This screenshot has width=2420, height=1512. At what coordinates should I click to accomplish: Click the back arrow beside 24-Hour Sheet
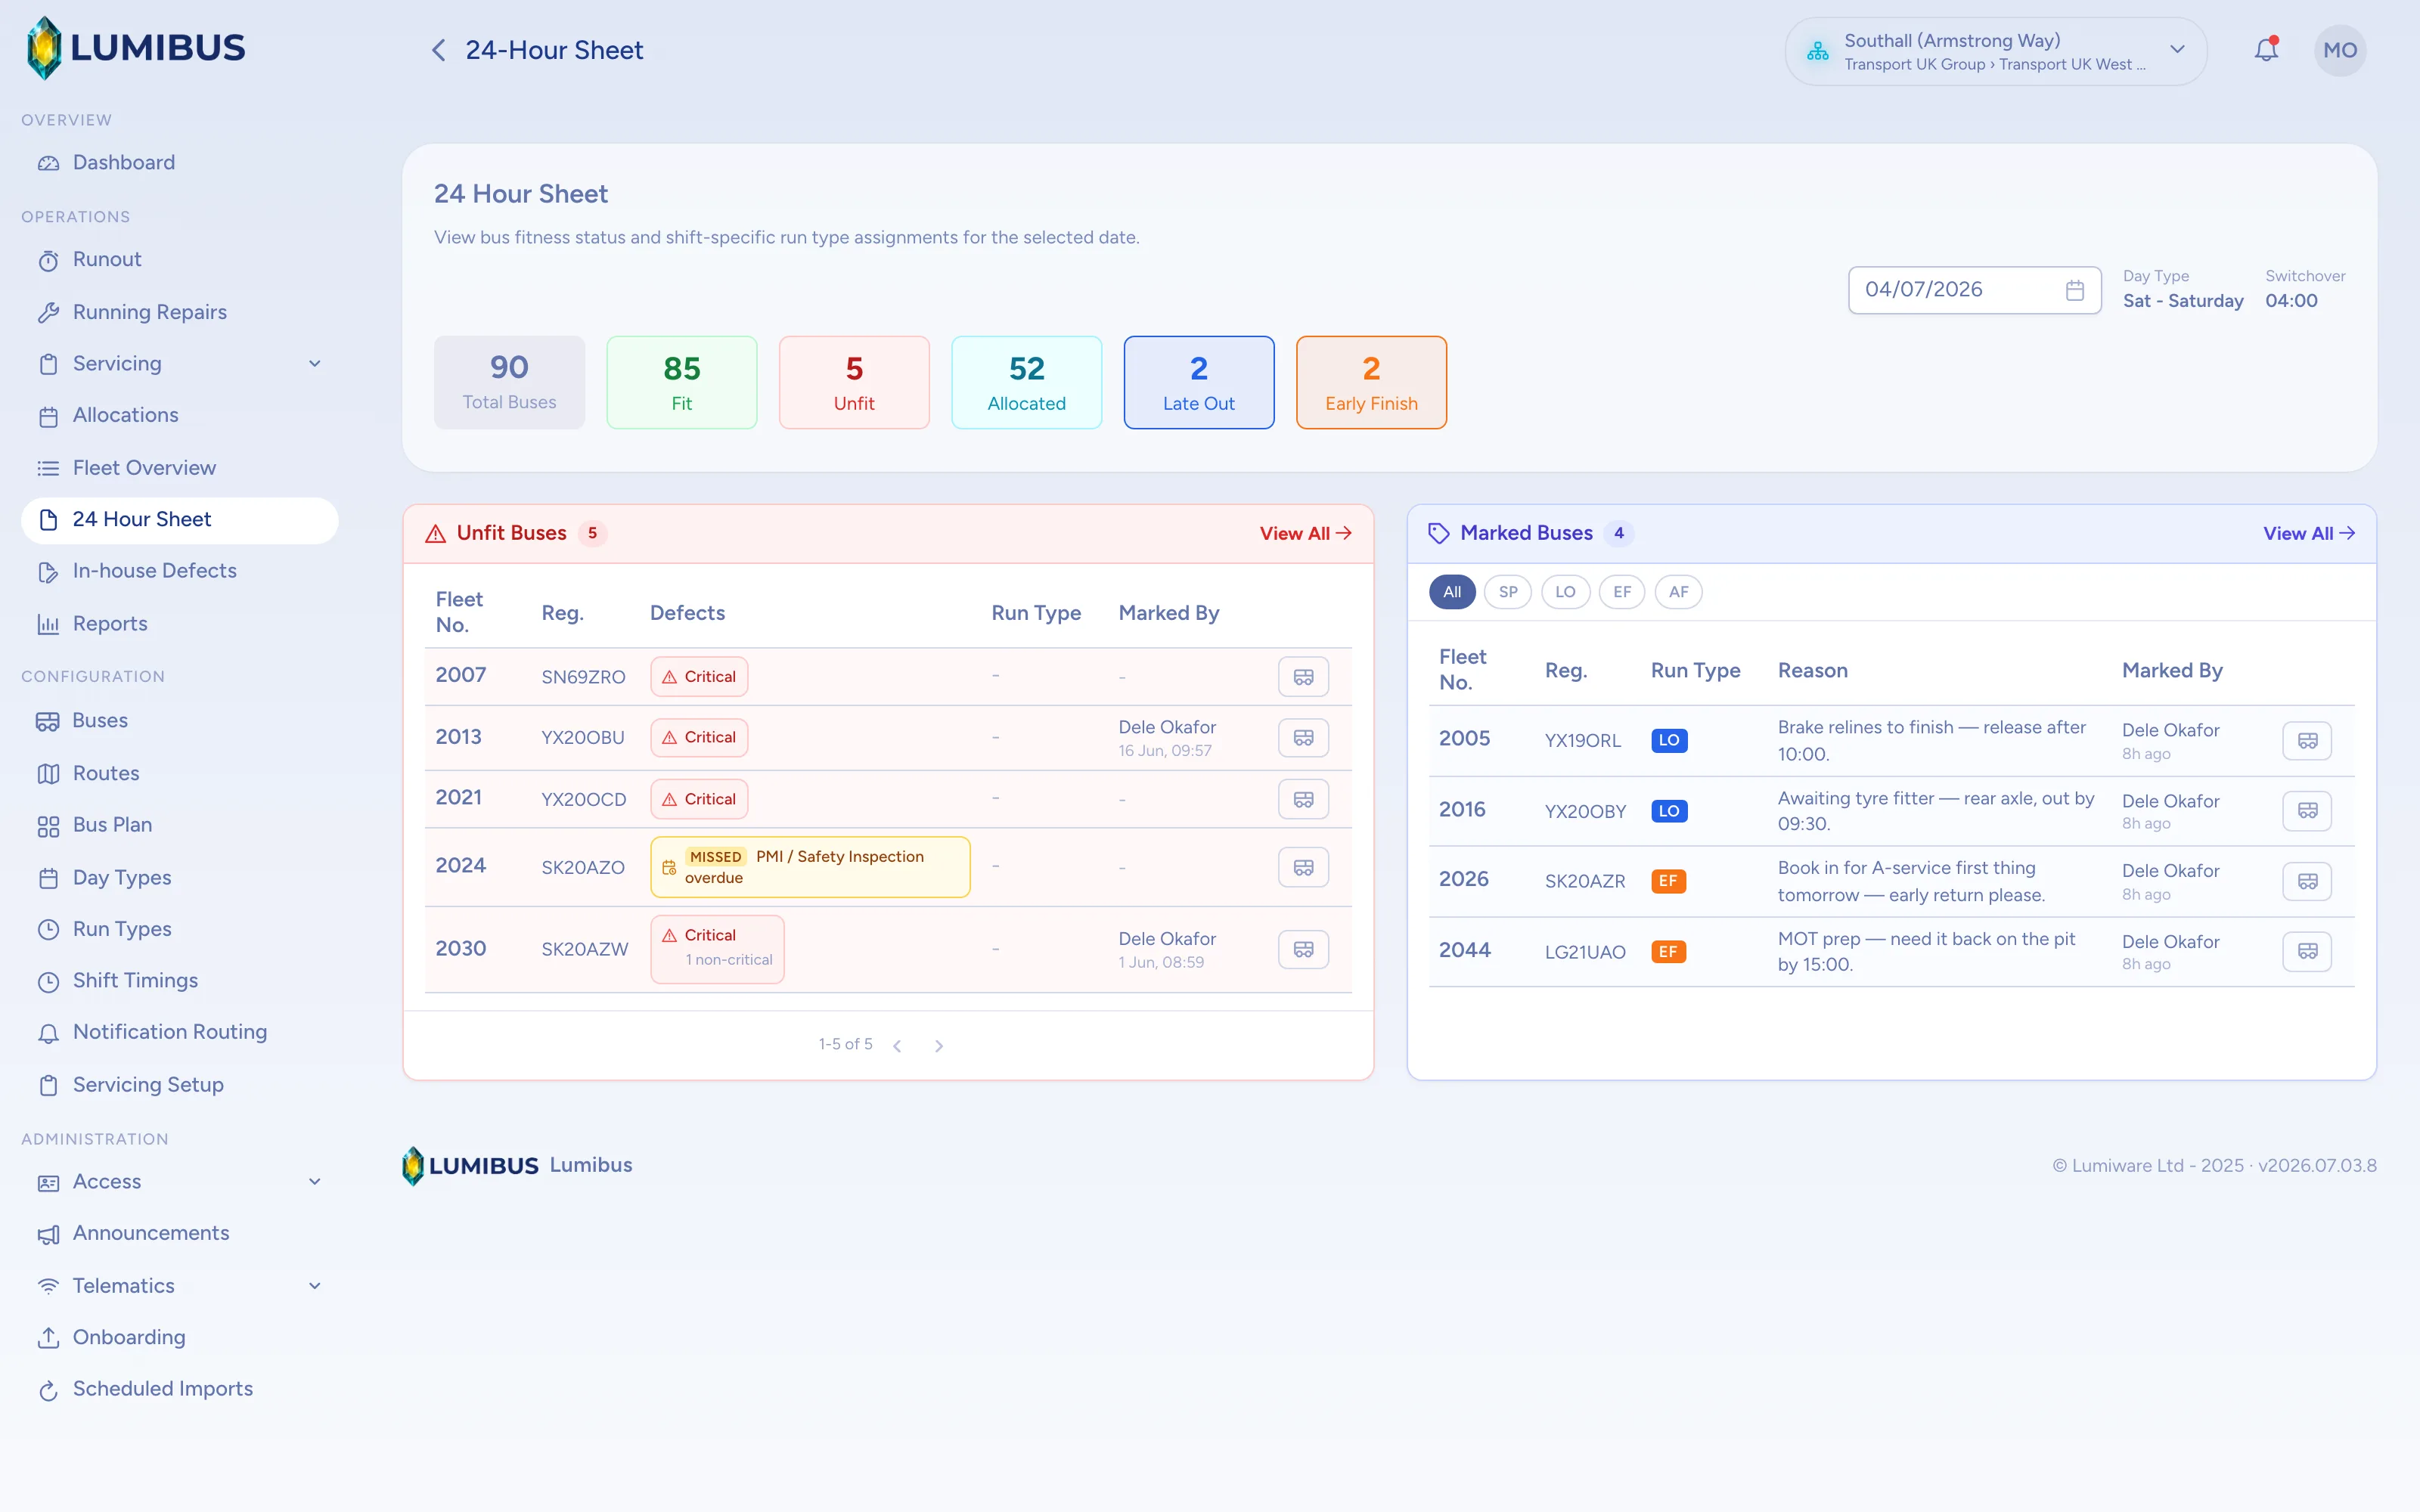pyautogui.click(x=438, y=50)
